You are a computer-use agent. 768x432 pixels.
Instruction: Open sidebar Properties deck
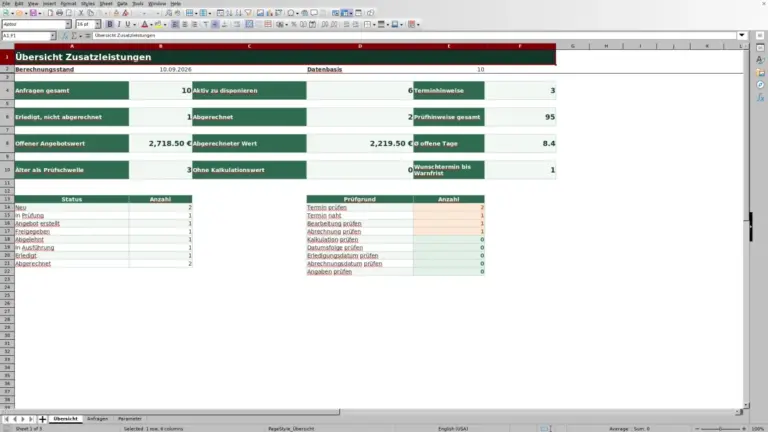[x=760, y=48]
